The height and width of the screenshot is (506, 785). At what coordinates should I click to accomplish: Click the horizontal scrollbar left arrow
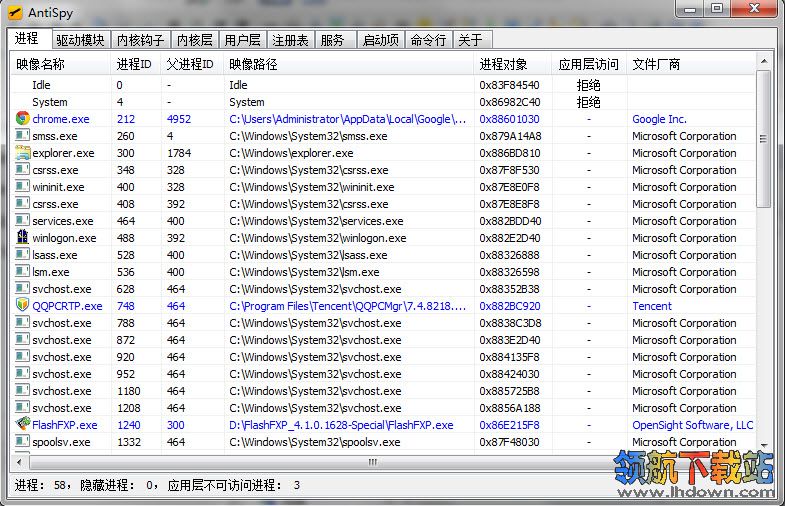click(x=19, y=461)
